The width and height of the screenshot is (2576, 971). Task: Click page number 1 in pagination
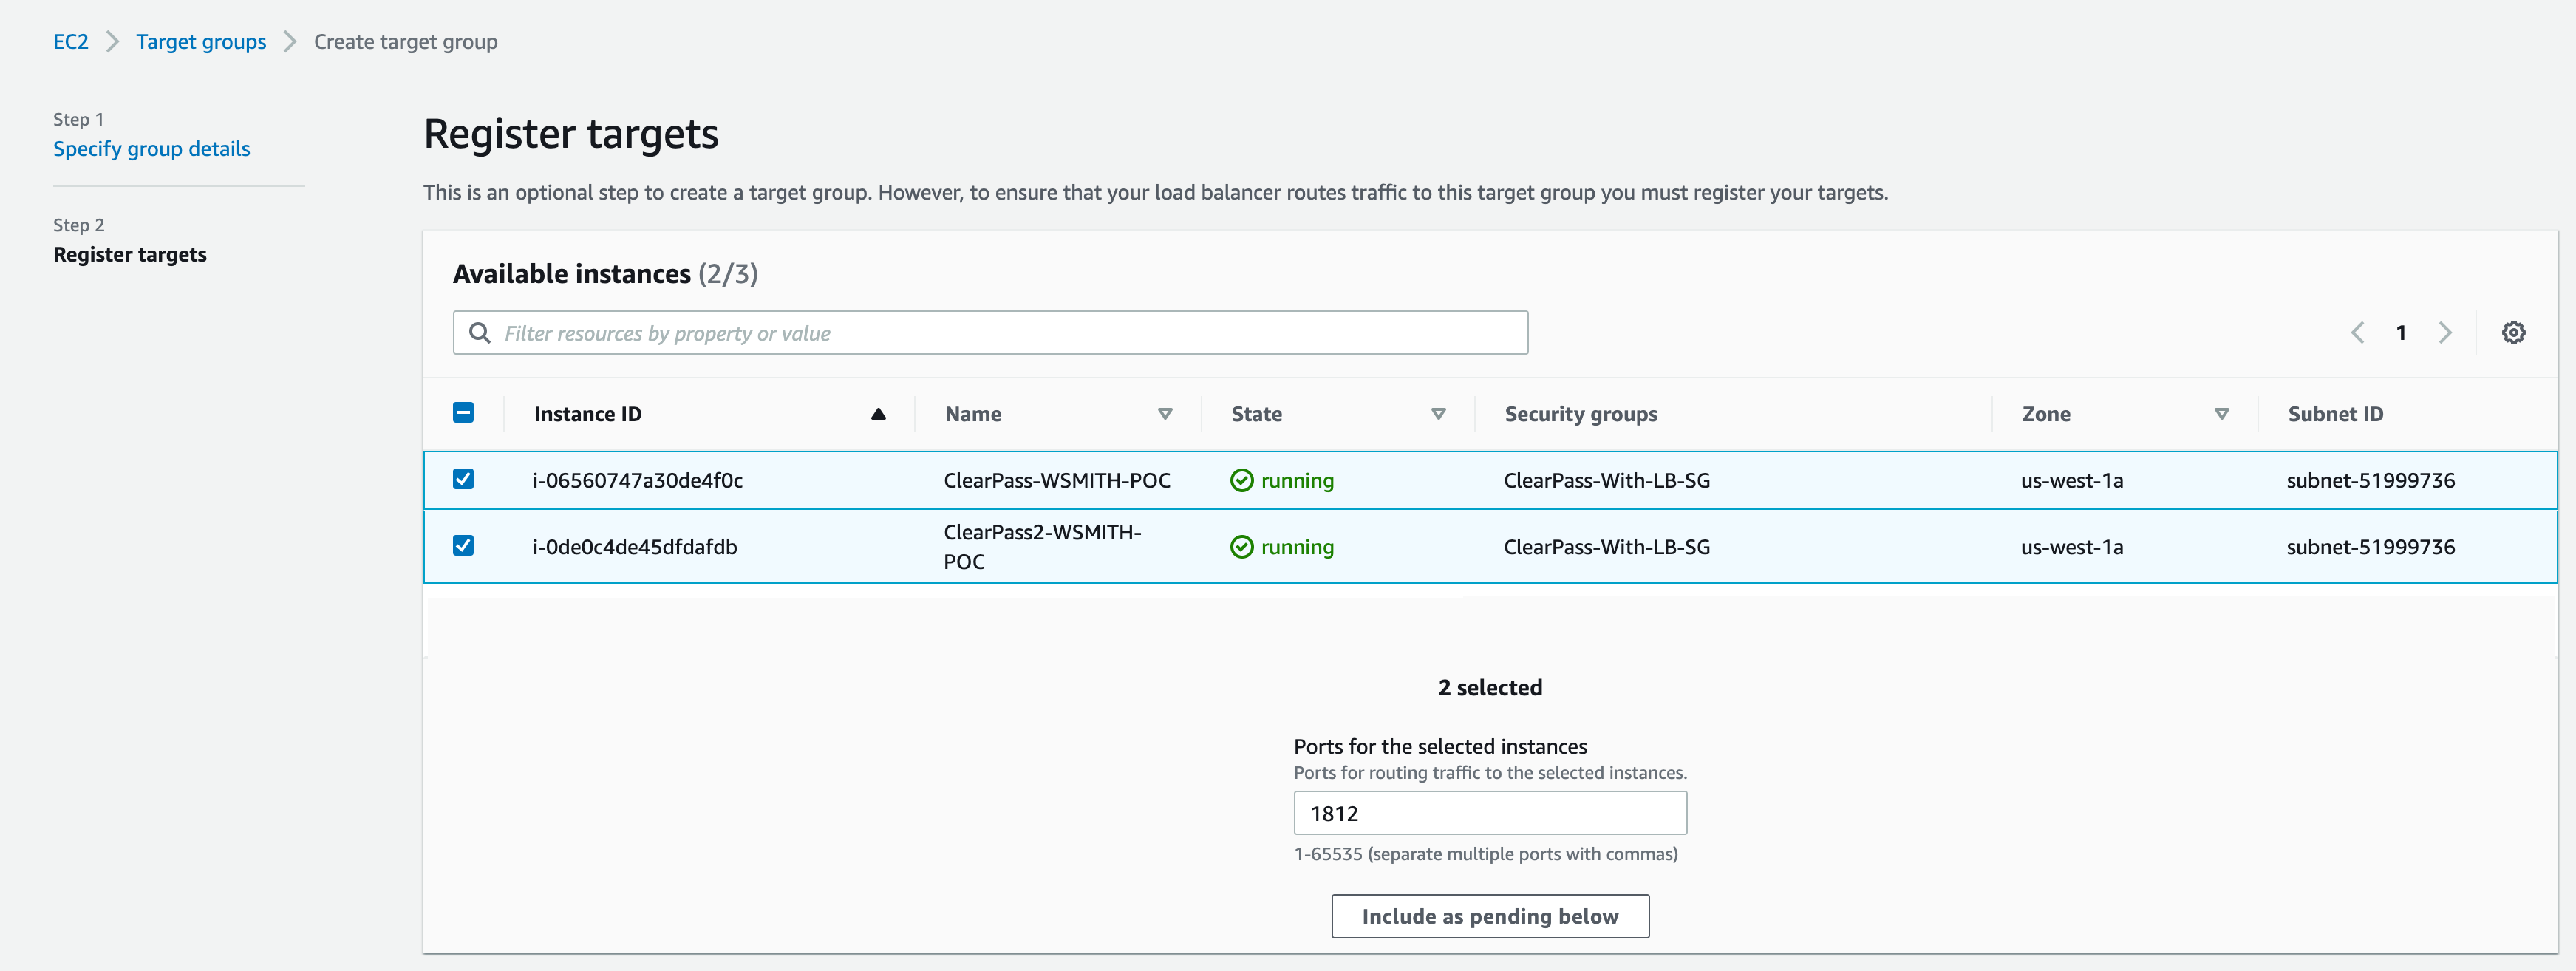coord(2402,332)
